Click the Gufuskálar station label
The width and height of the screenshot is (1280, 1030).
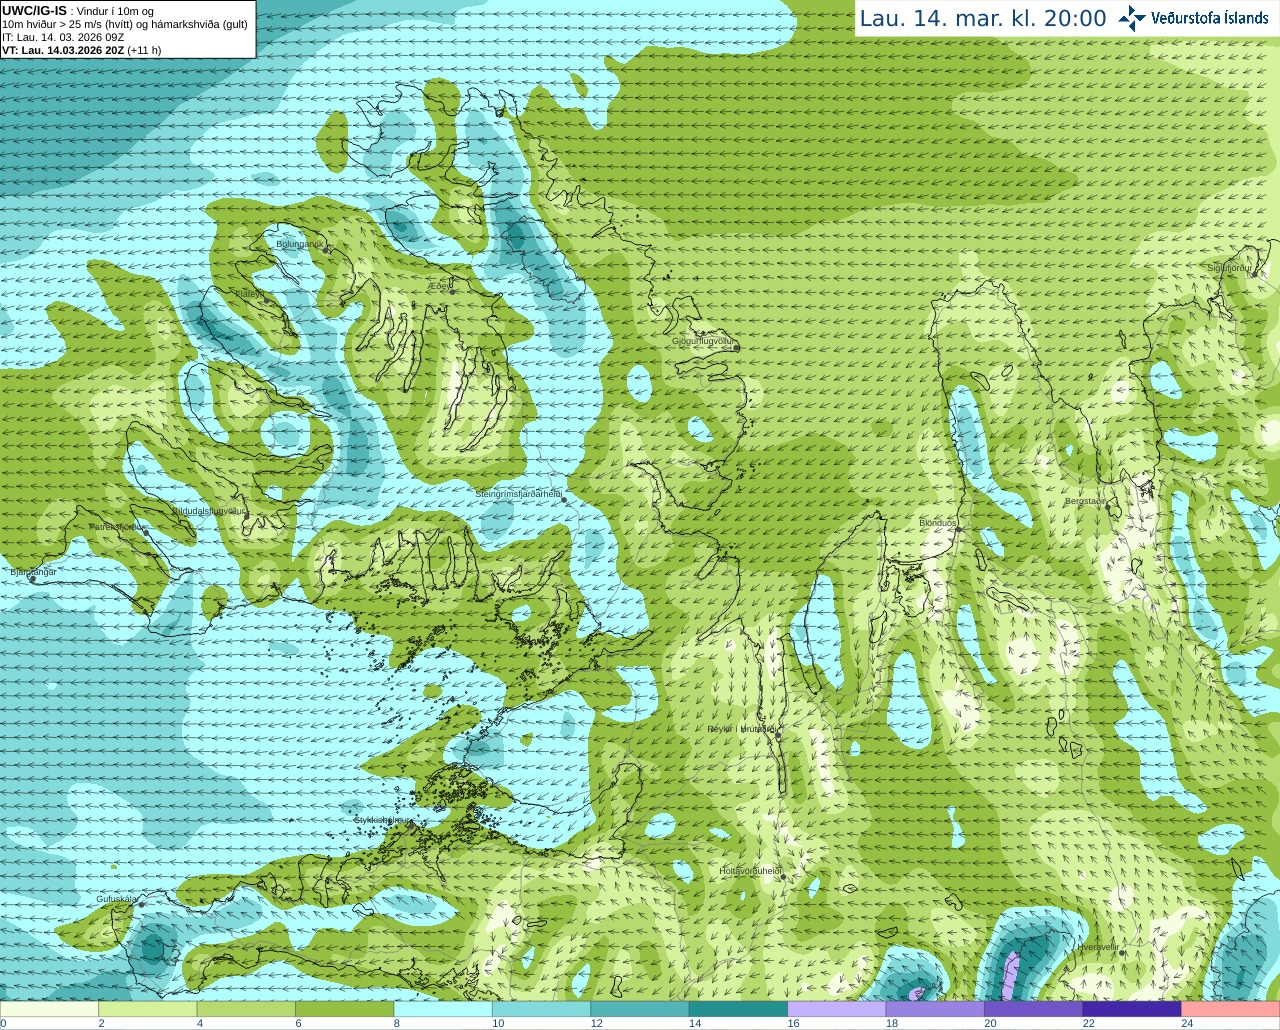[x=117, y=899]
